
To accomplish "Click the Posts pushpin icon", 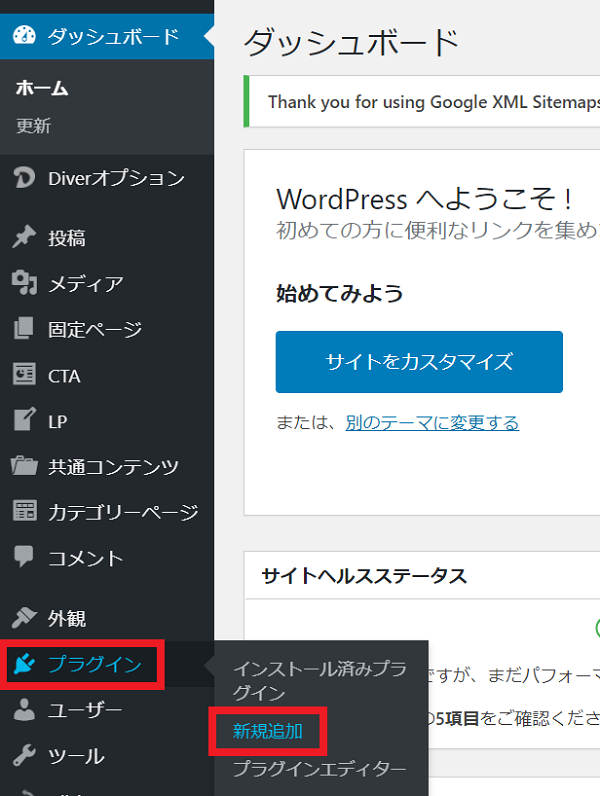I will [x=24, y=237].
